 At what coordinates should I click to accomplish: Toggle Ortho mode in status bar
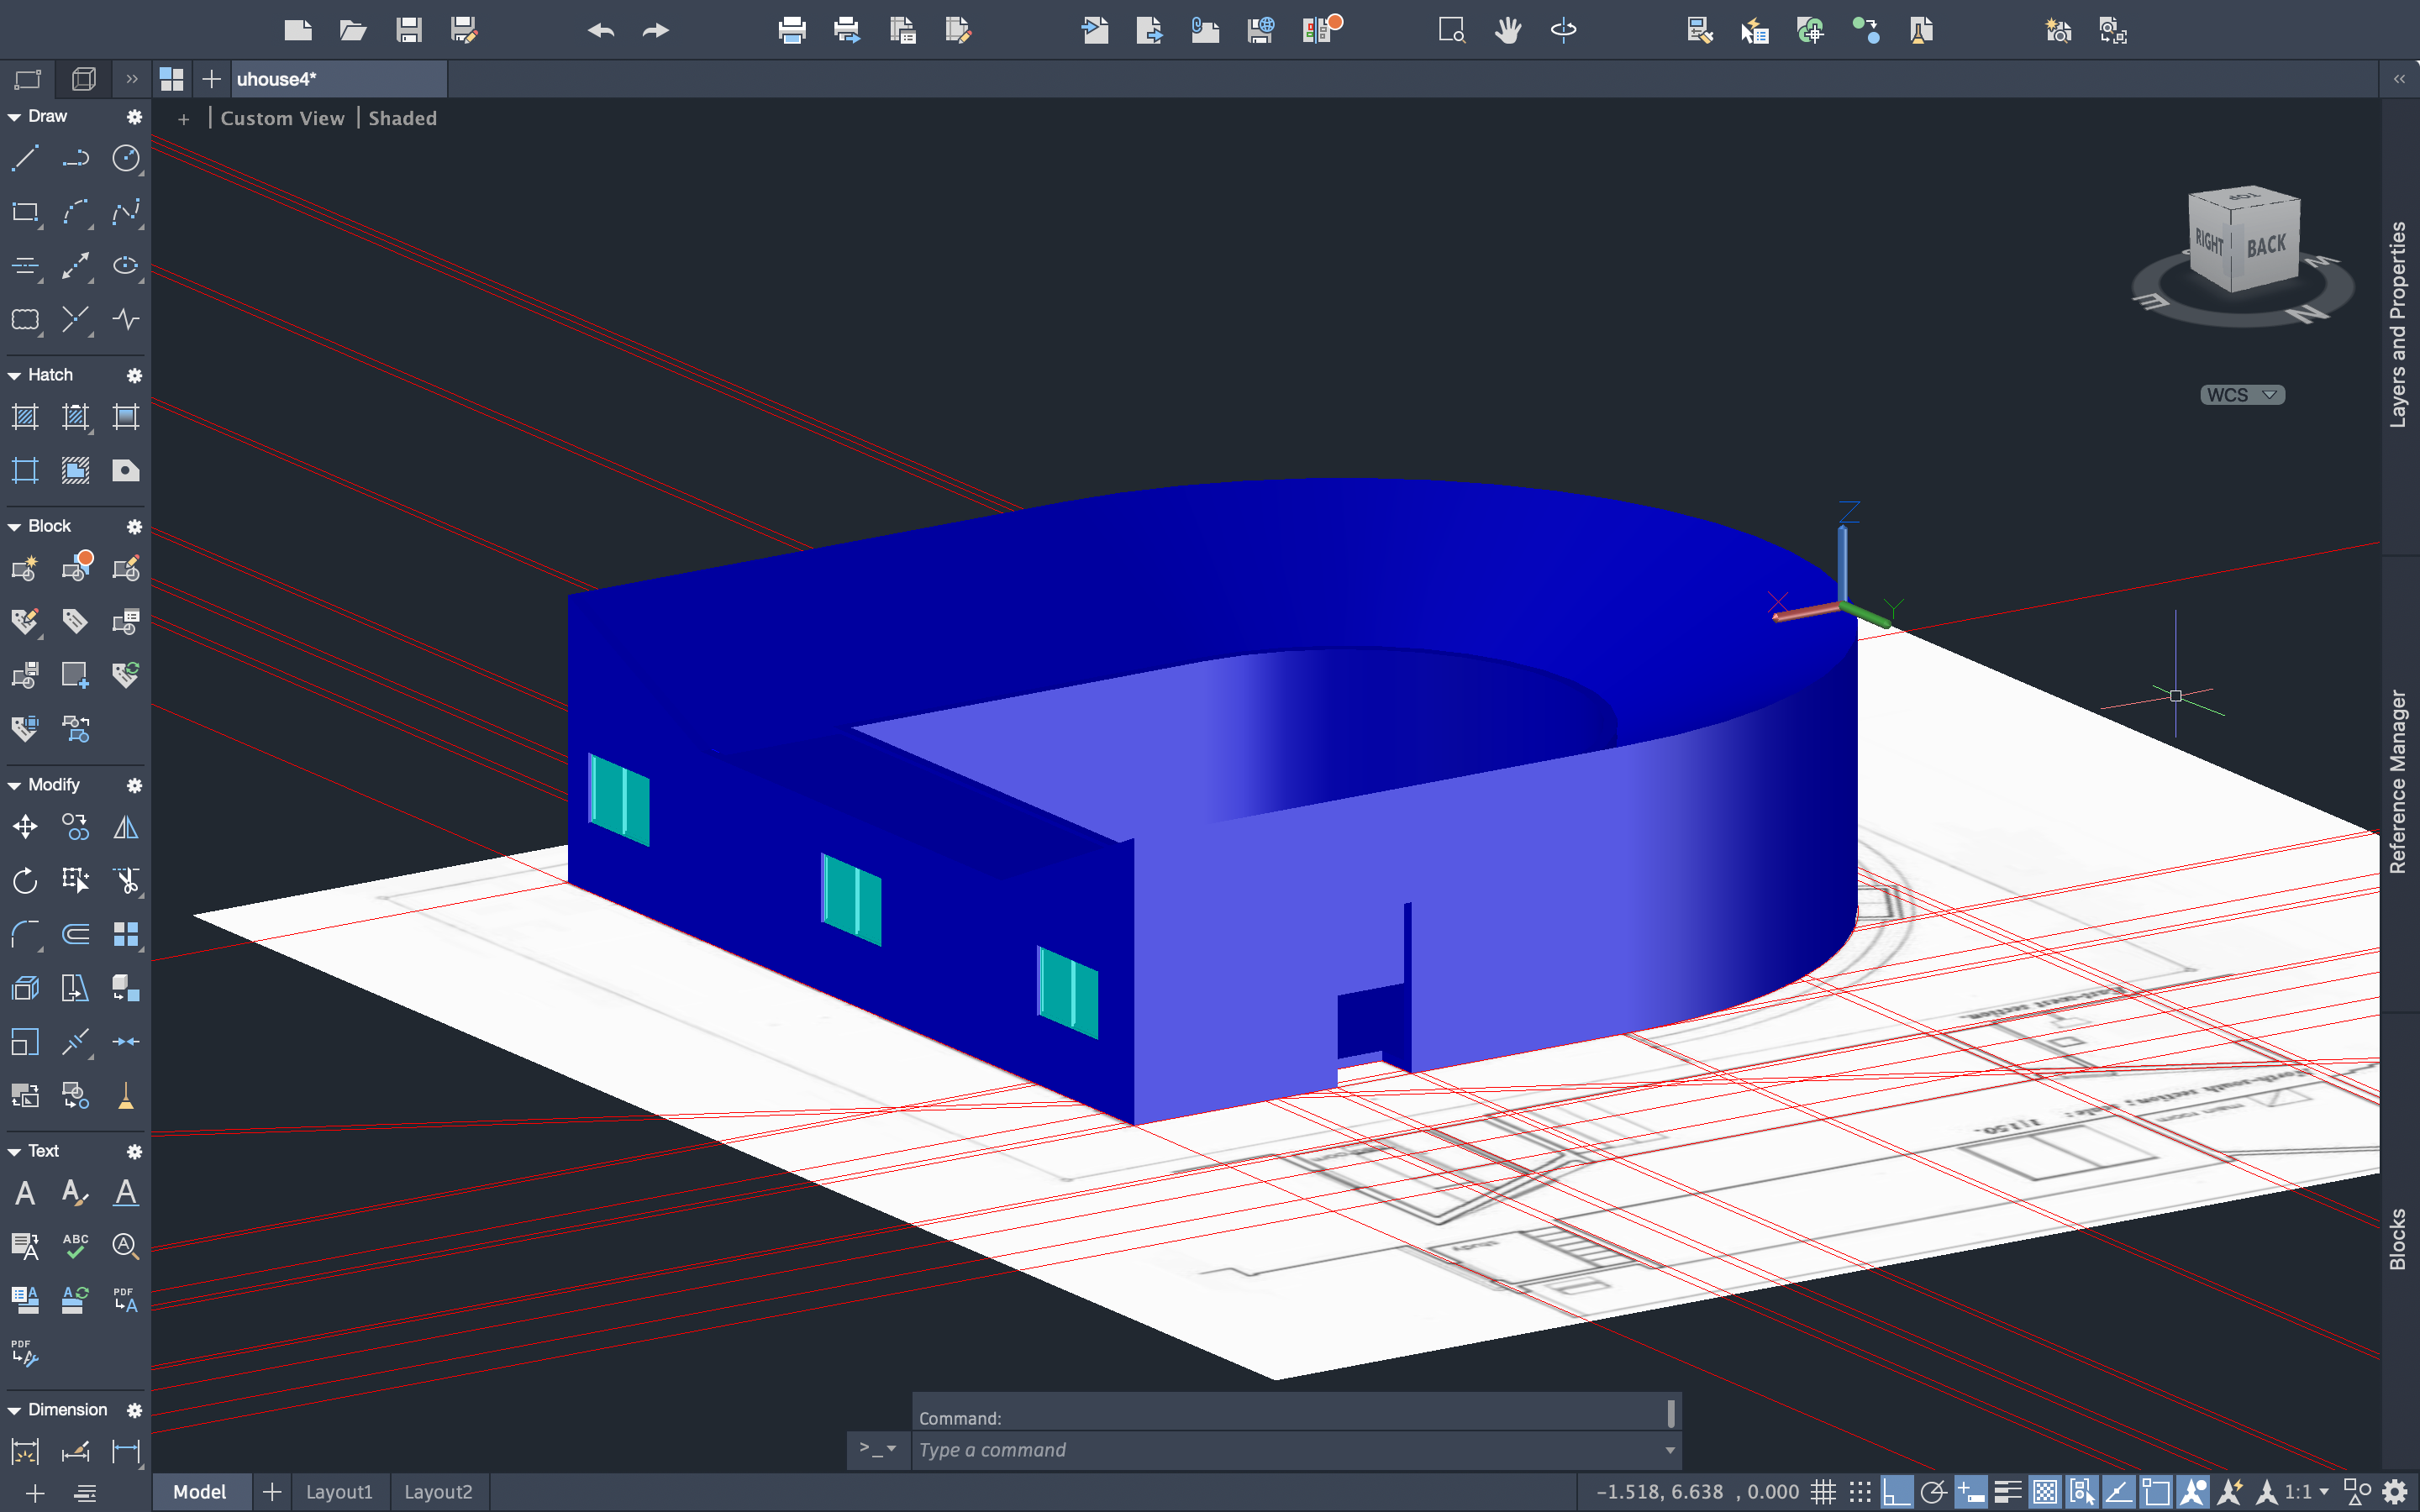tap(1896, 1492)
